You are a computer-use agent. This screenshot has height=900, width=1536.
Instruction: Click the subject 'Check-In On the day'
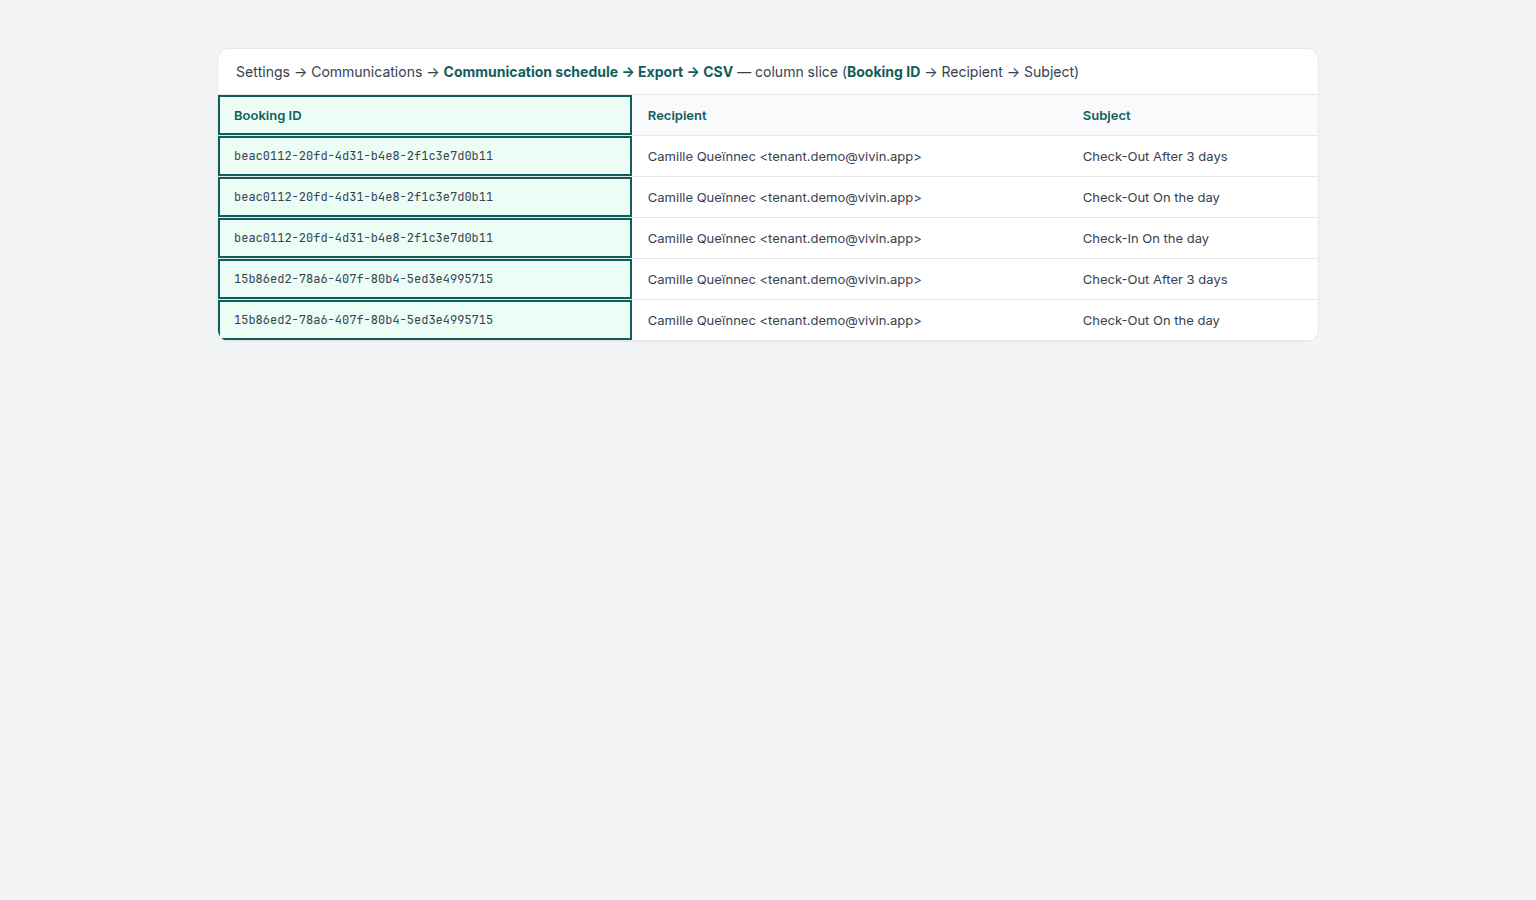[1146, 239]
